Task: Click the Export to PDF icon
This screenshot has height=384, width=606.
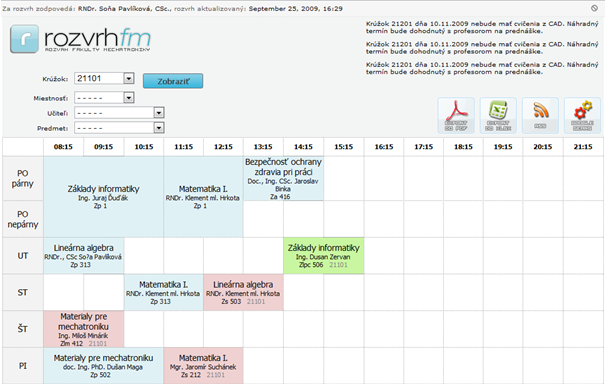Action: click(x=456, y=116)
